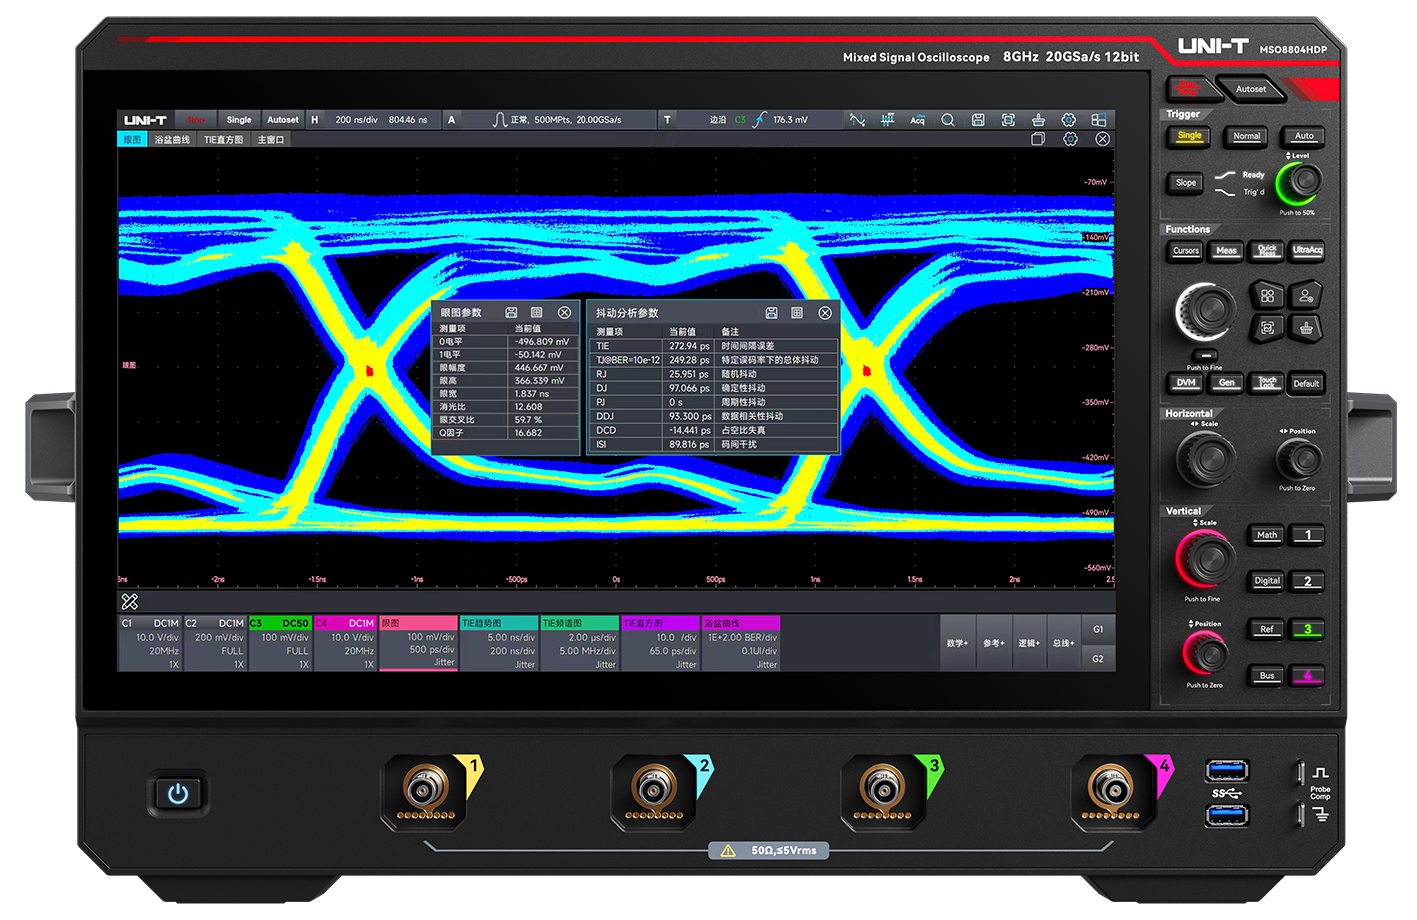Open the green C3 DC50 channel box

click(280, 643)
